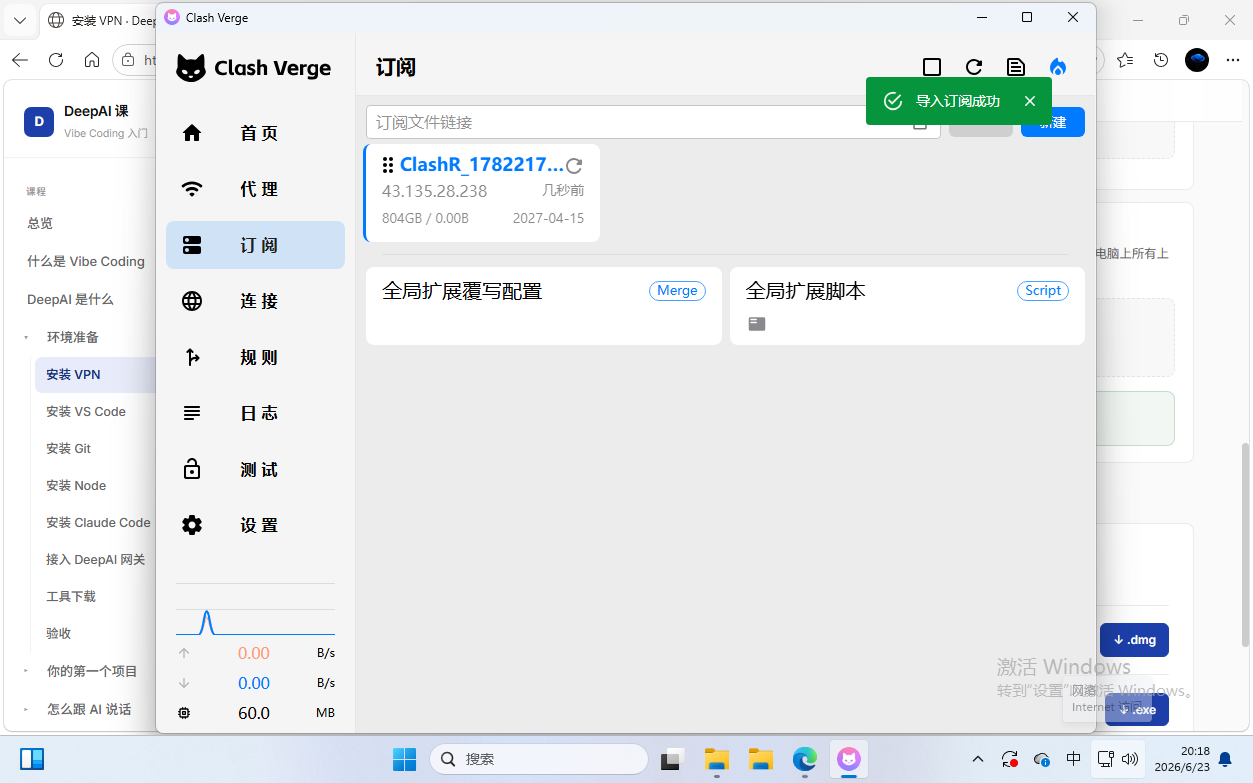The height and width of the screenshot is (783, 1253).
Task: Expand the 怎么跟 AI 说话 section
Action: (x=88, y=709)
